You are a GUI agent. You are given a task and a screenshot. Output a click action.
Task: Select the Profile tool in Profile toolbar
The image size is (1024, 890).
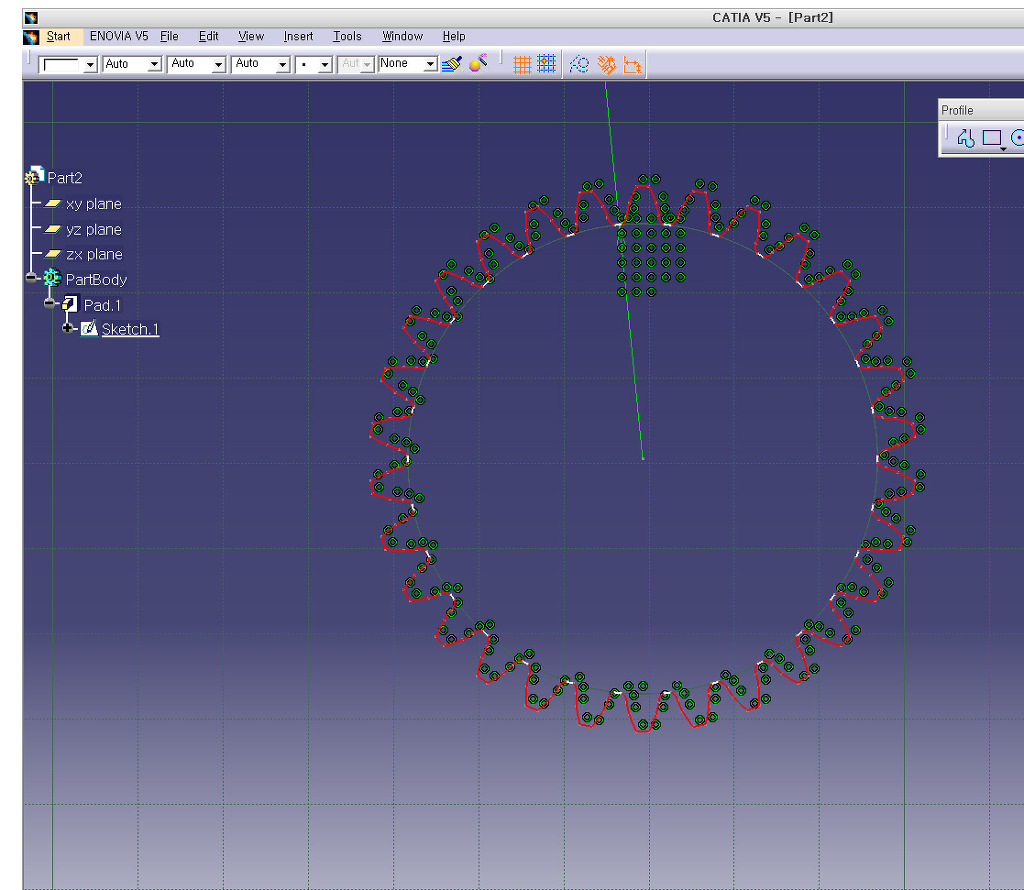[965, 139]
